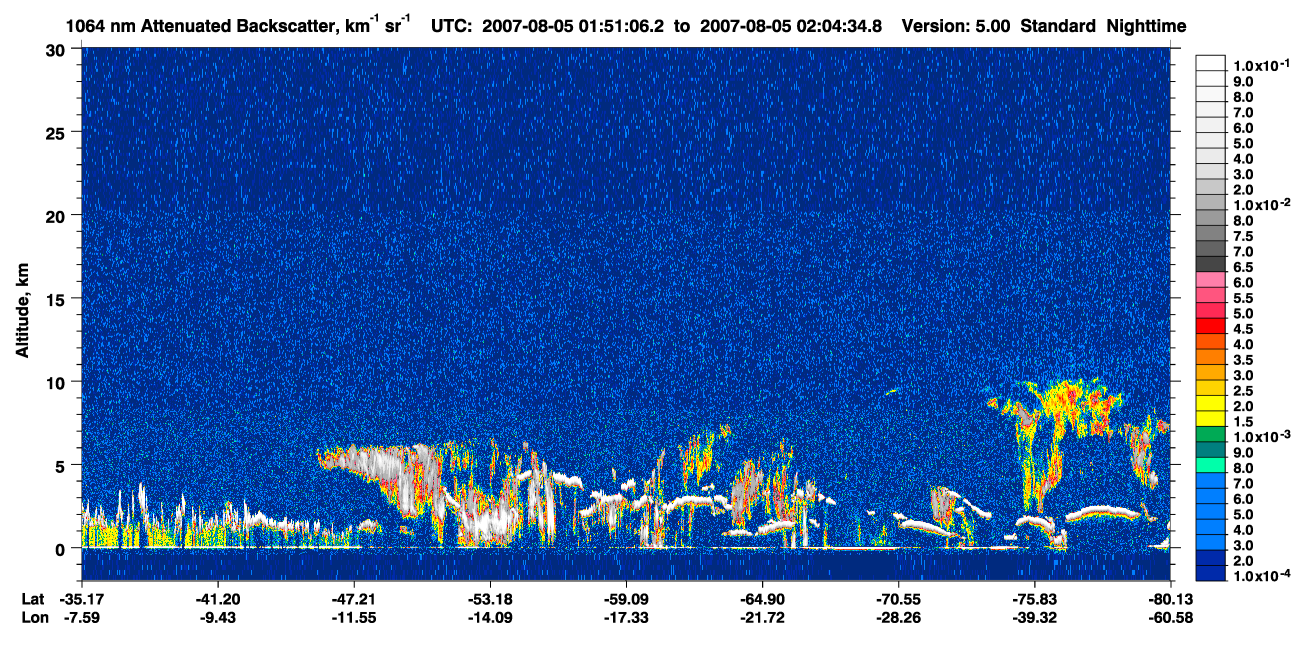Screen dimensions: 1300x667
Task: Click the colorbar label '7.5'
Action: coord(1242,236)
